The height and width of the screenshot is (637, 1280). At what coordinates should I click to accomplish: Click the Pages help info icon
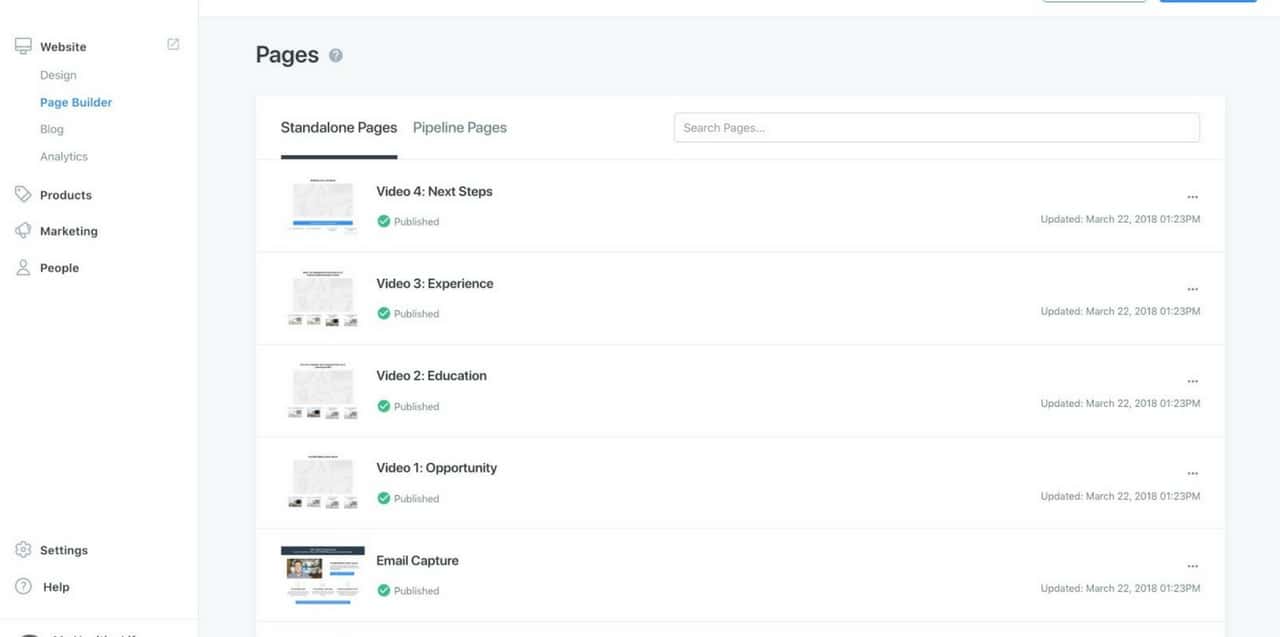point(336,56)
